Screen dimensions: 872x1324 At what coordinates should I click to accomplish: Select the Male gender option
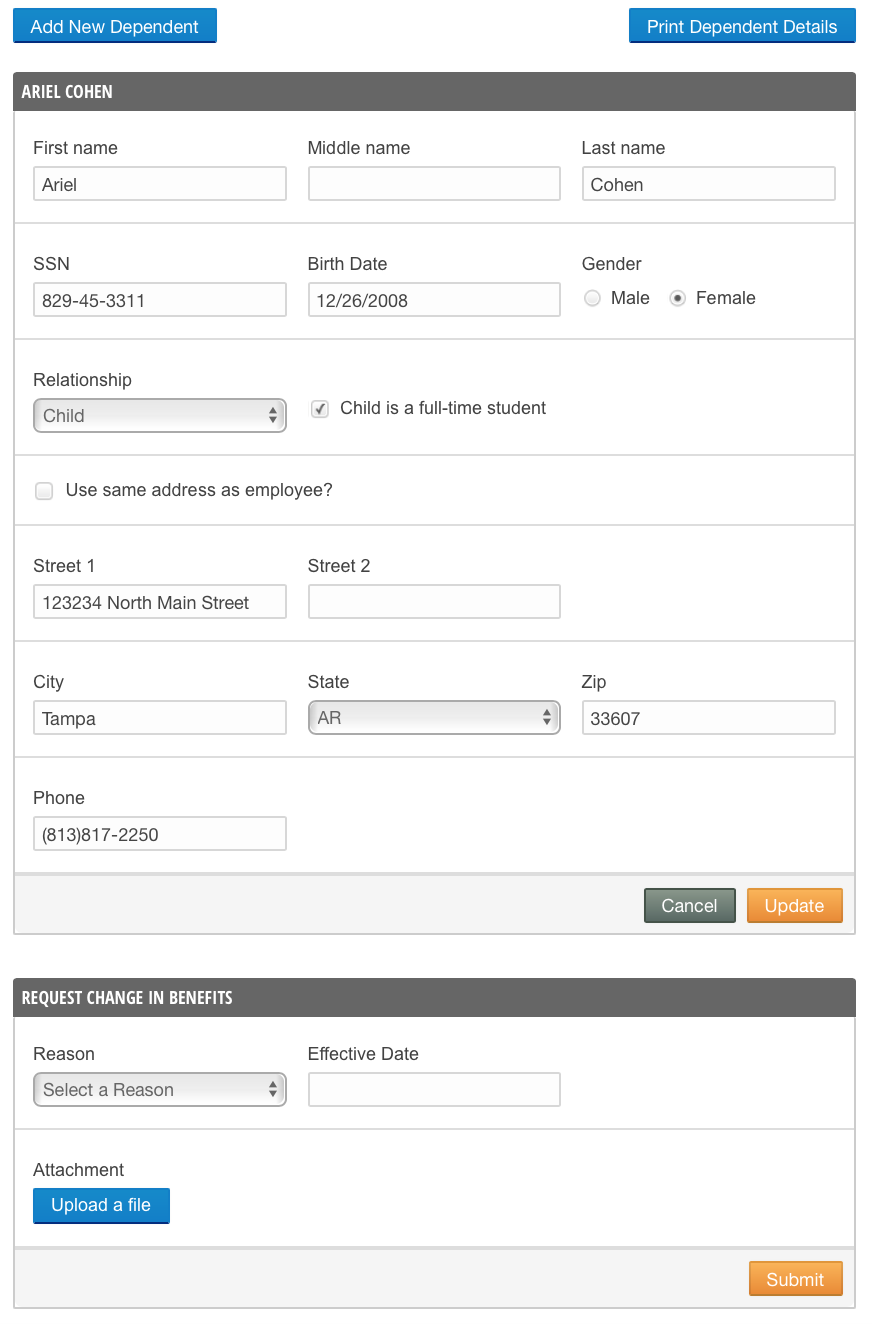pyautogui.click(x=593, y=298)
